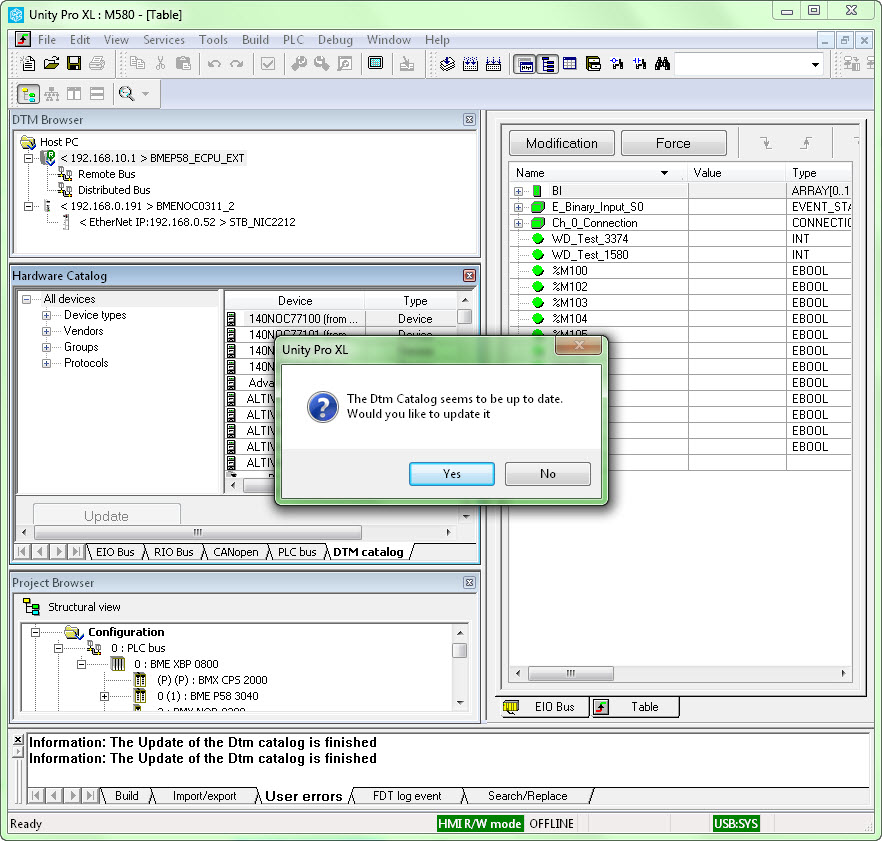Screen dimensions: 882x841
Task: Click the Open project folder icon
Action: [51, 64]
